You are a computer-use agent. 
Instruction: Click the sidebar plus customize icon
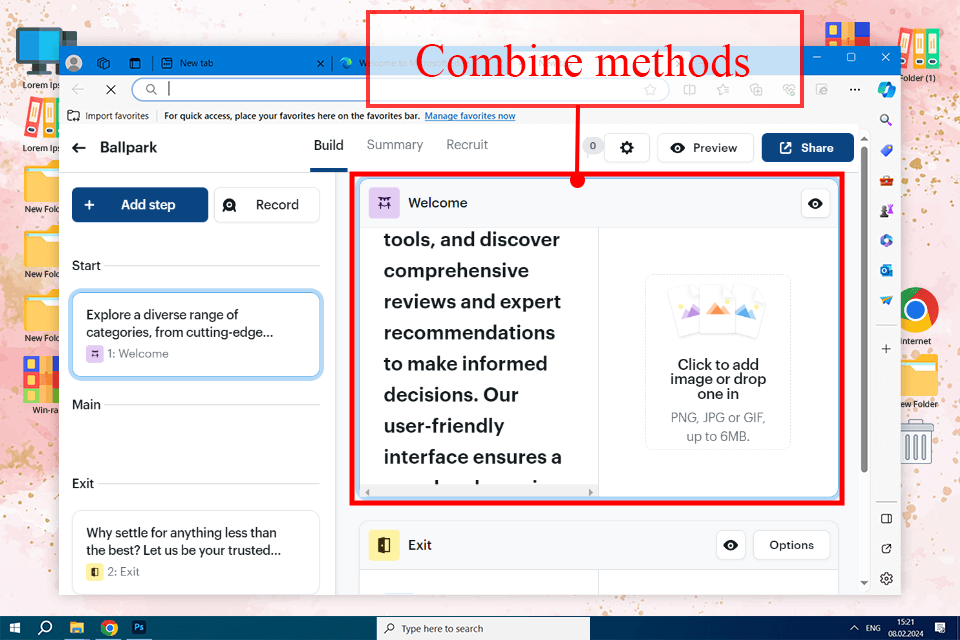click(886, 348)
